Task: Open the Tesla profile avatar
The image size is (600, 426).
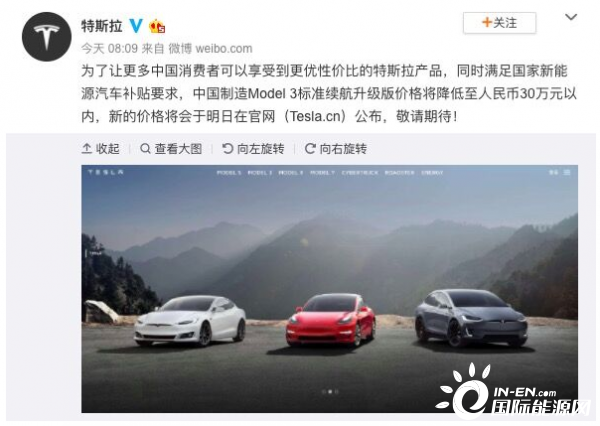Action: pos(47,37)
